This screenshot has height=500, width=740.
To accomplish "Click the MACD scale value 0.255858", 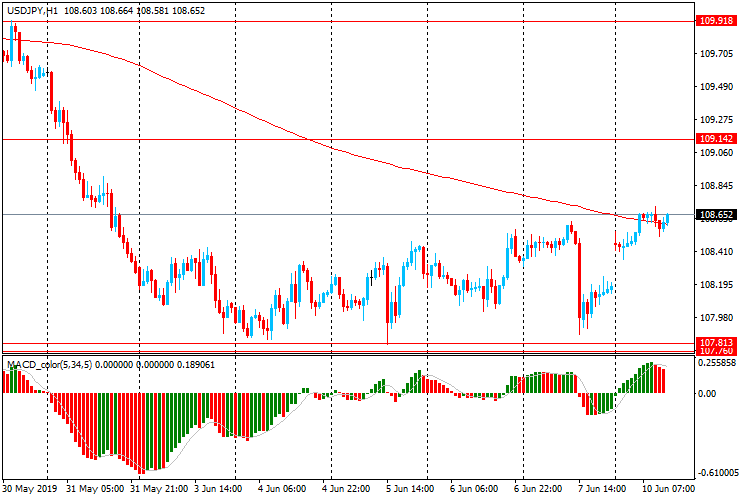I will point(718,363).
